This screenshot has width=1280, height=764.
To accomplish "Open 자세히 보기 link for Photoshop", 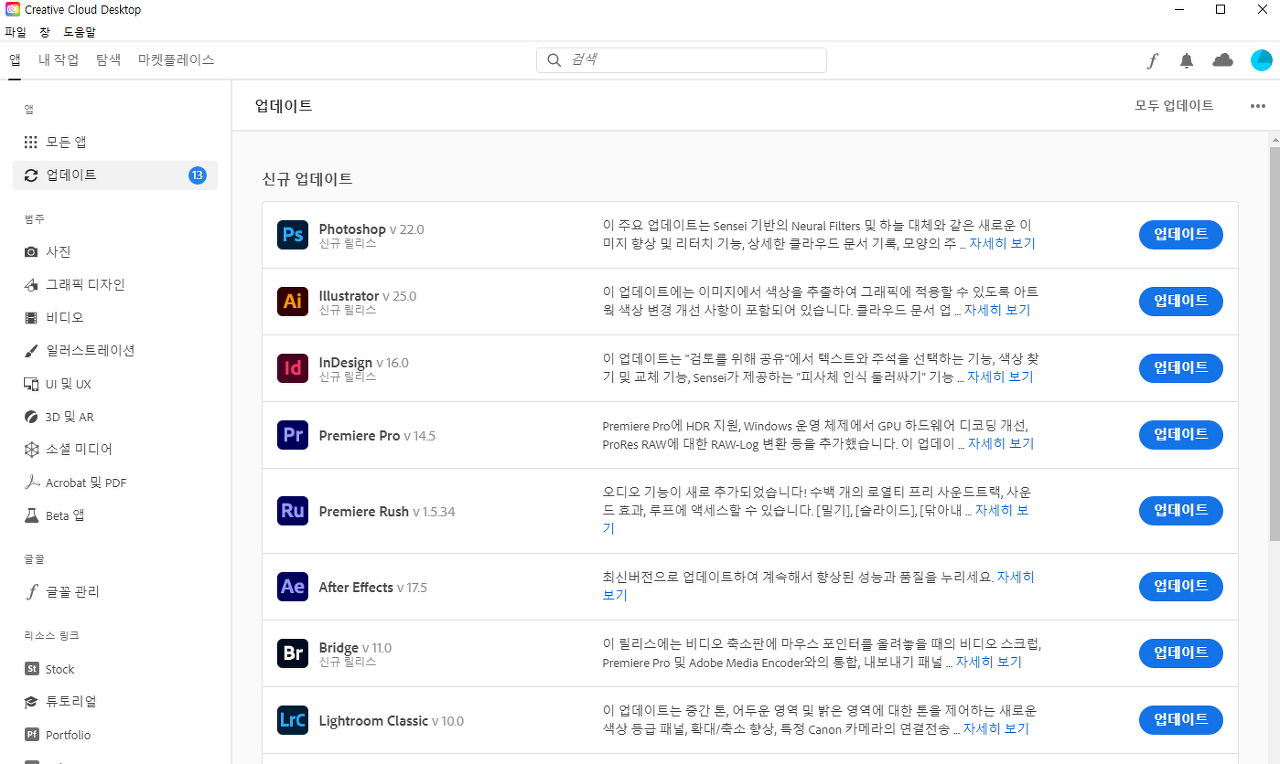I will click(x=1002, y=244).
